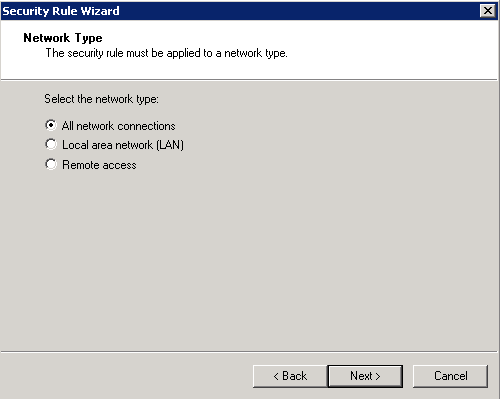
Task: Cancel the Security Rule Wizard
Action: point(450,376)
